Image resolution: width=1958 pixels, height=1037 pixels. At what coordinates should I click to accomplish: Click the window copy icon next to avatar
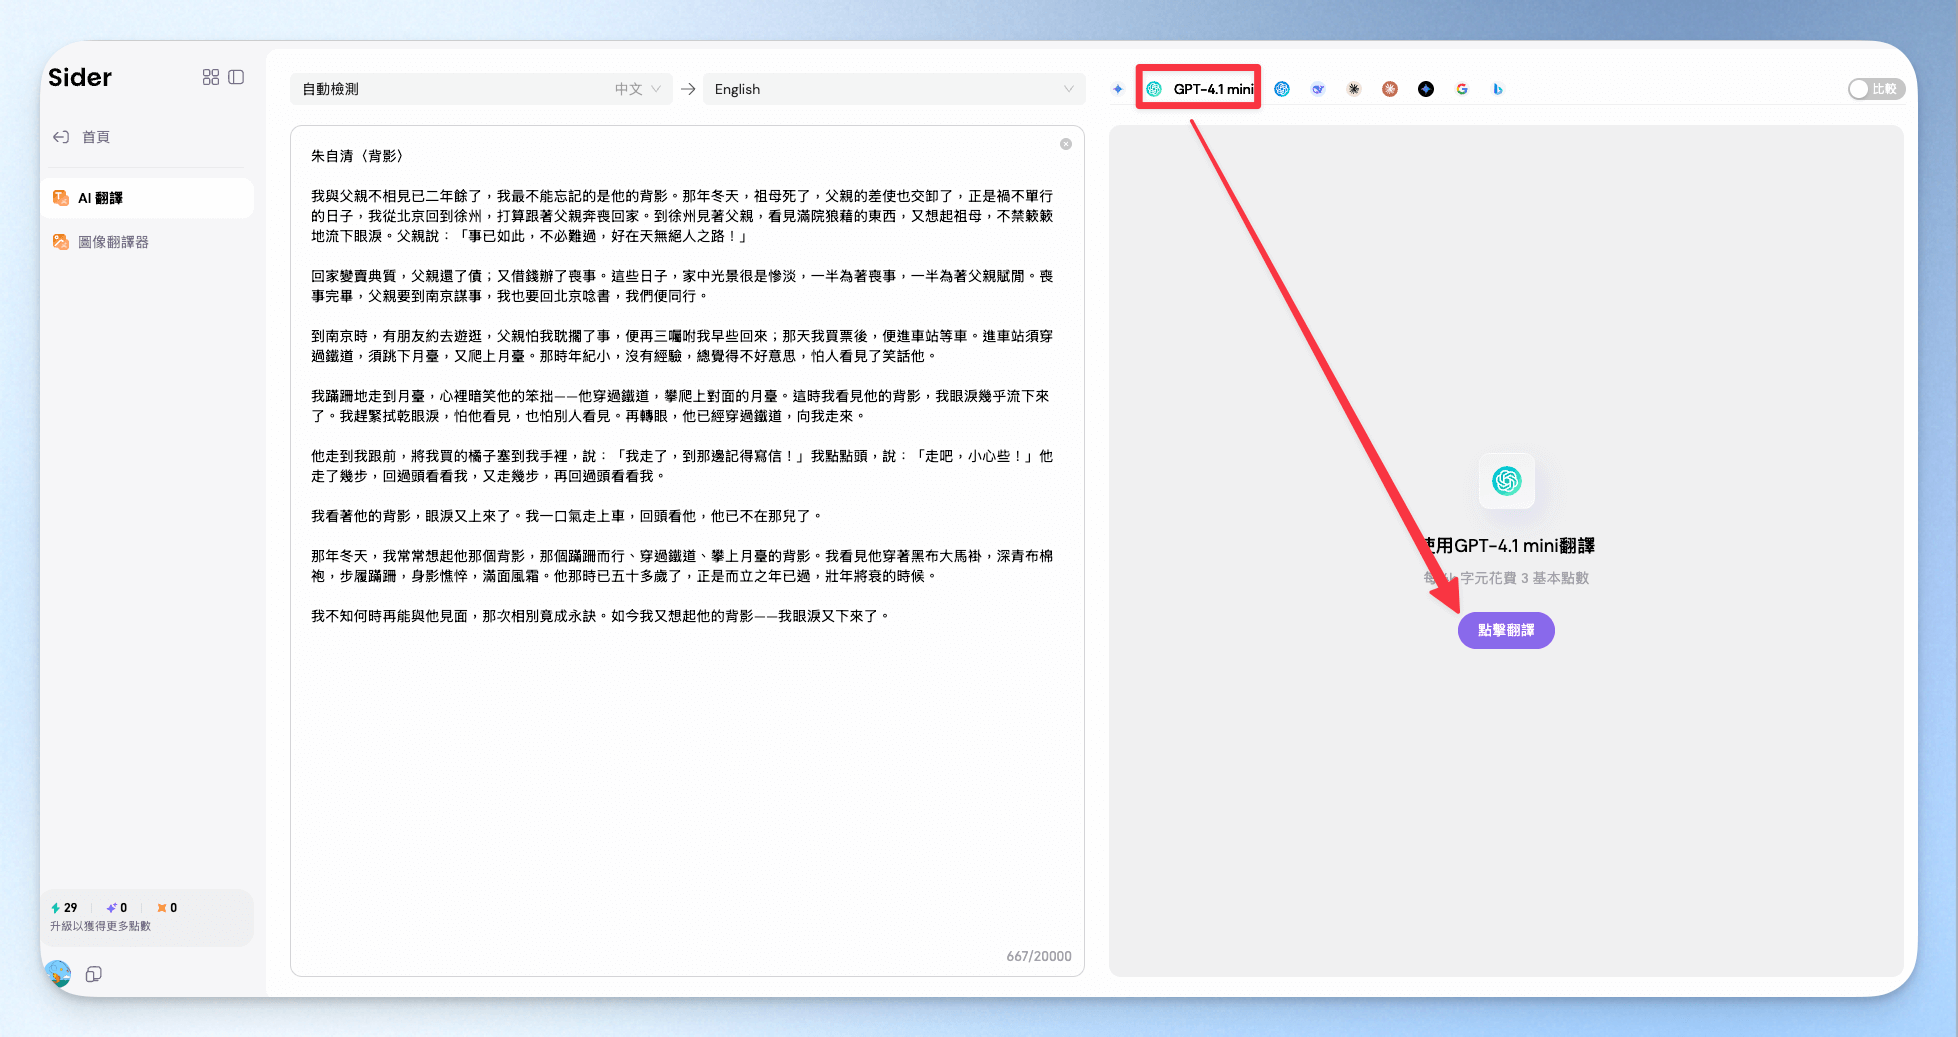pos(94,974)
